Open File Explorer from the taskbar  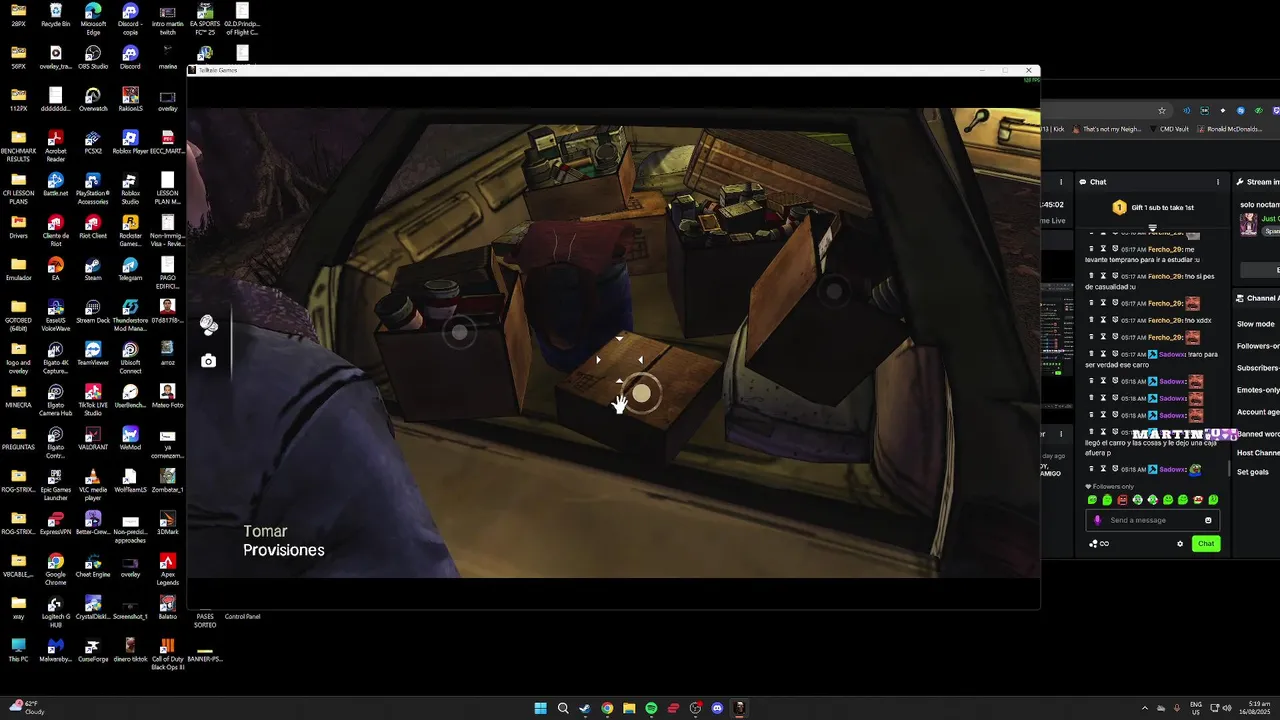pos(629,708)
